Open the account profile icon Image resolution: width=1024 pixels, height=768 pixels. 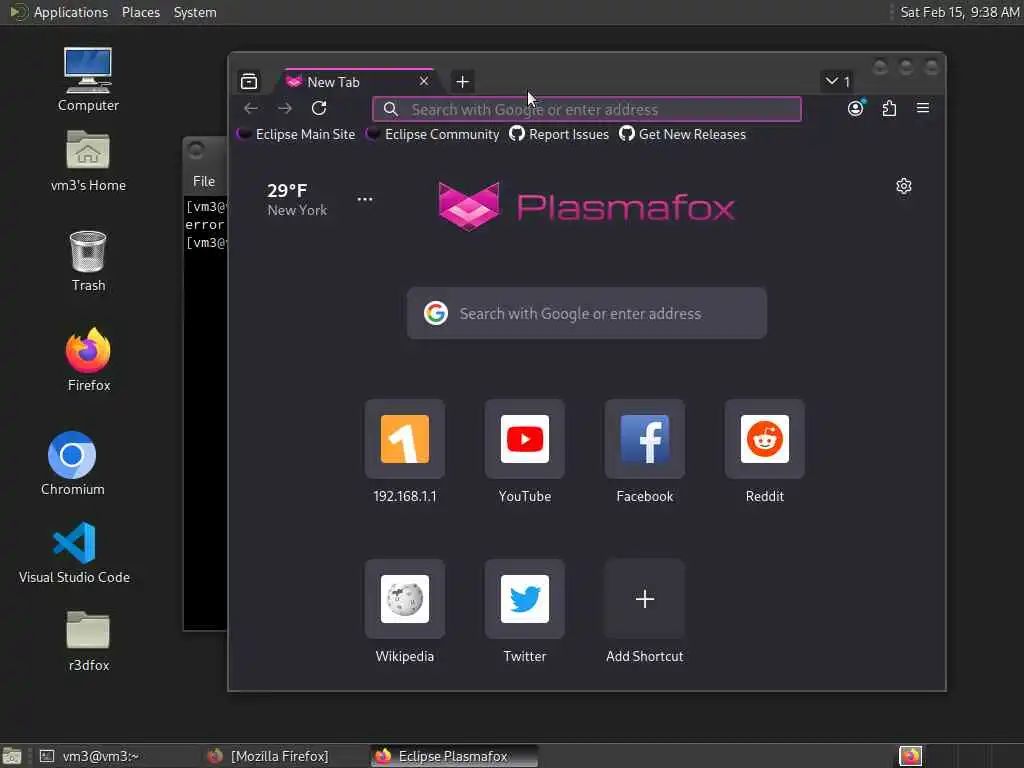coord(856,108)
